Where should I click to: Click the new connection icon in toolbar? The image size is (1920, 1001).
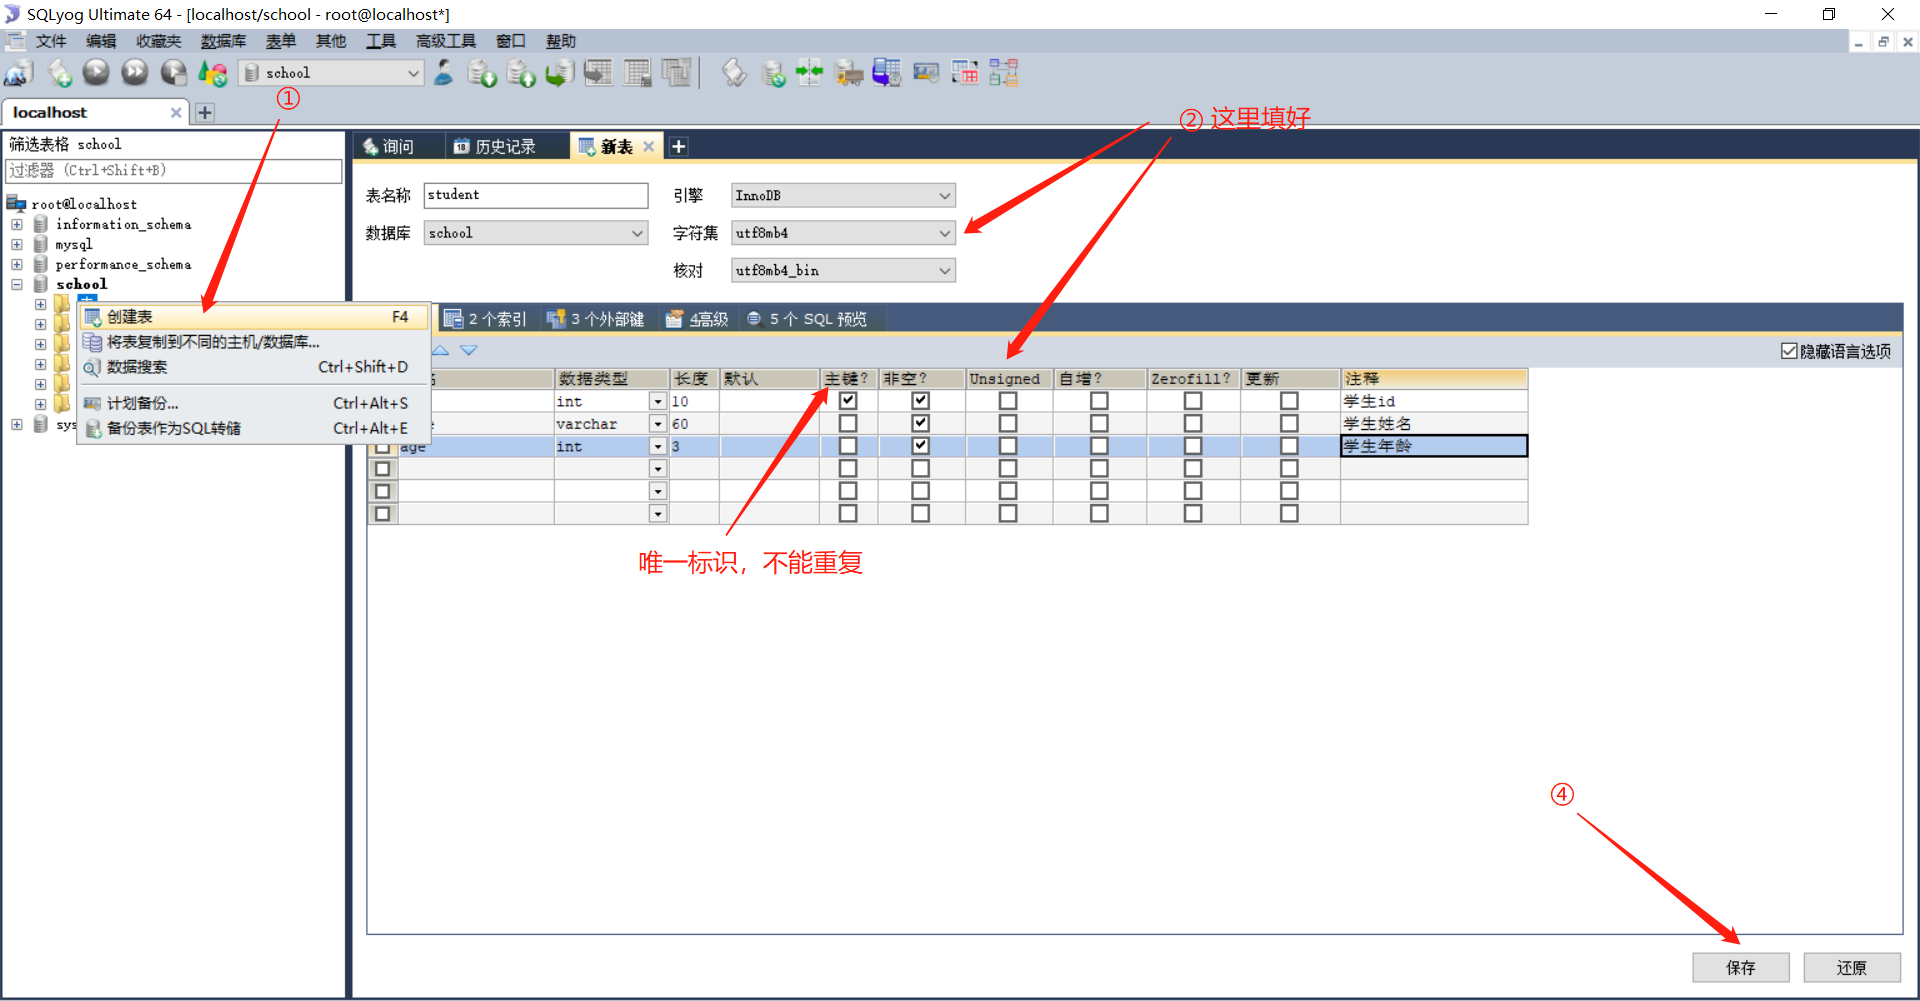click(18, 73)
